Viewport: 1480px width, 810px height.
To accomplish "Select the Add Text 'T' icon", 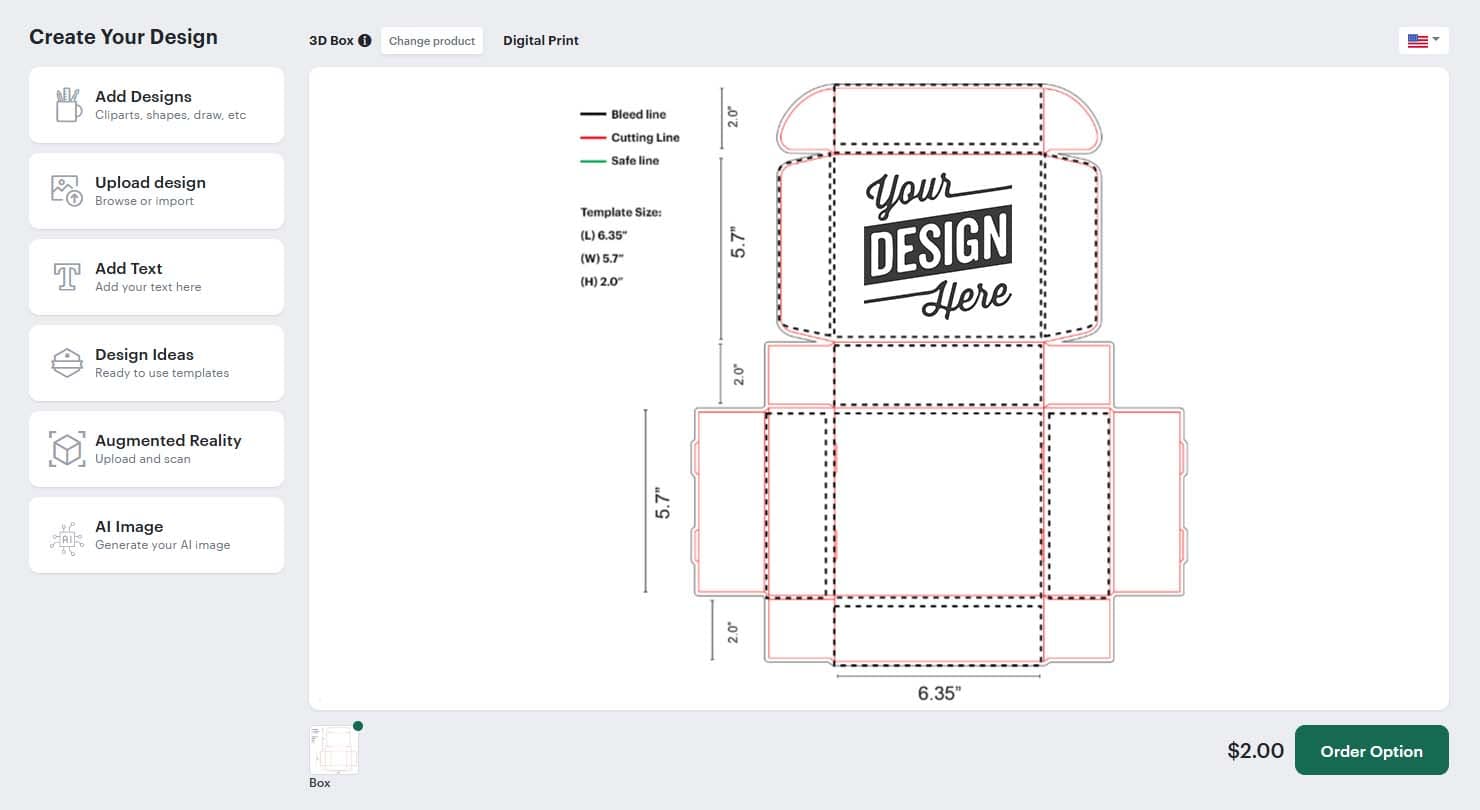I will click(67, 277).
